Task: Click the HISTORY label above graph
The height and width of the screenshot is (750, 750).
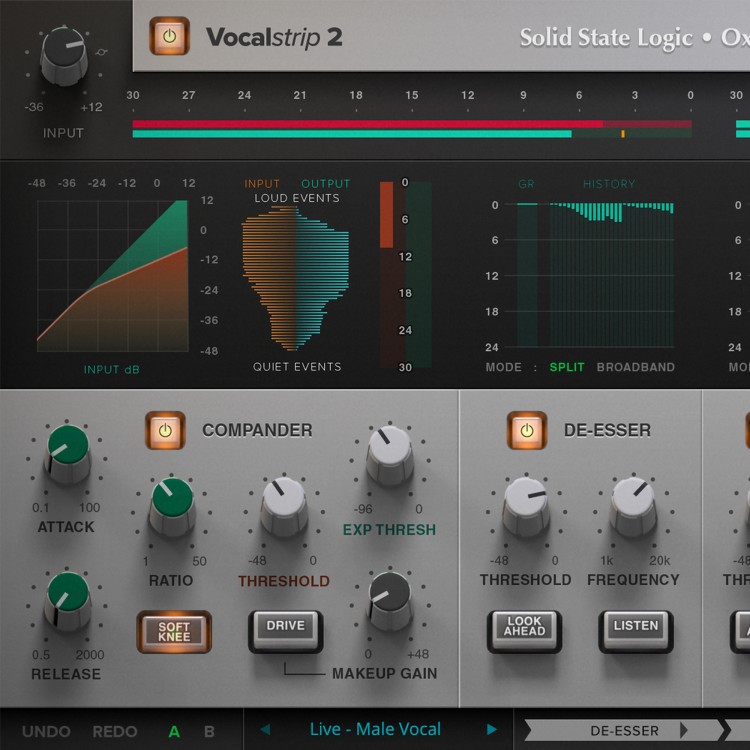Action: pyautogui.click(x=609, y=184)
